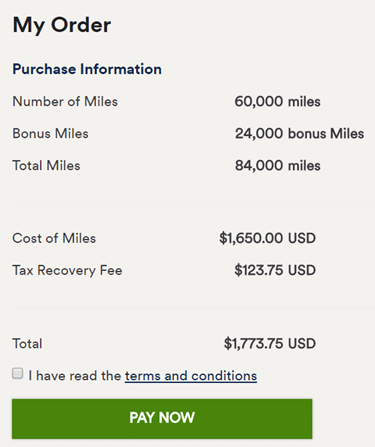This screenshot has width=375, height=447.
Task: Click the Tax Recovery Fee label
Action: tap(67, 270)
